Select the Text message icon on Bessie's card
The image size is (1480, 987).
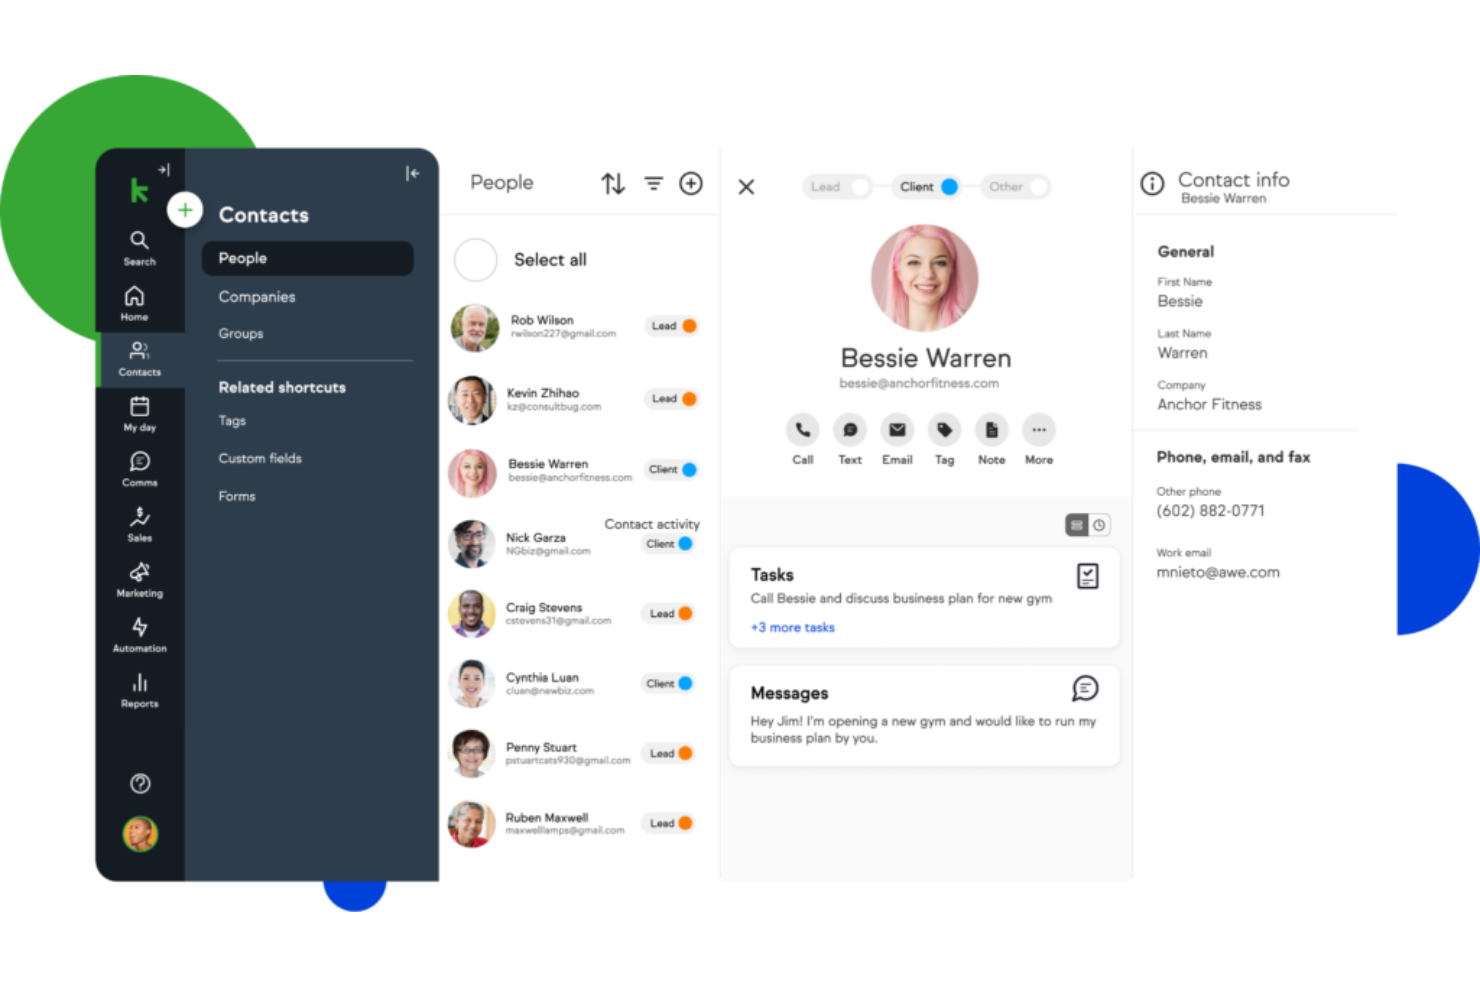tap(849, 431)
